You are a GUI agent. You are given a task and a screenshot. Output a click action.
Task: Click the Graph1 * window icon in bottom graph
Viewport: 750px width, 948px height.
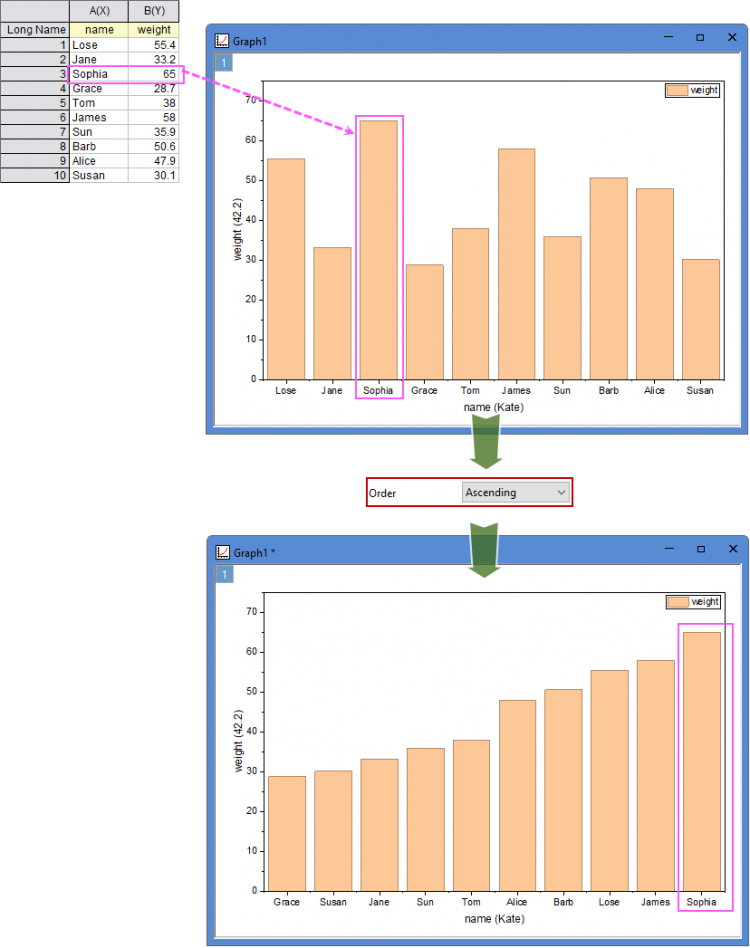pos(223,552)
